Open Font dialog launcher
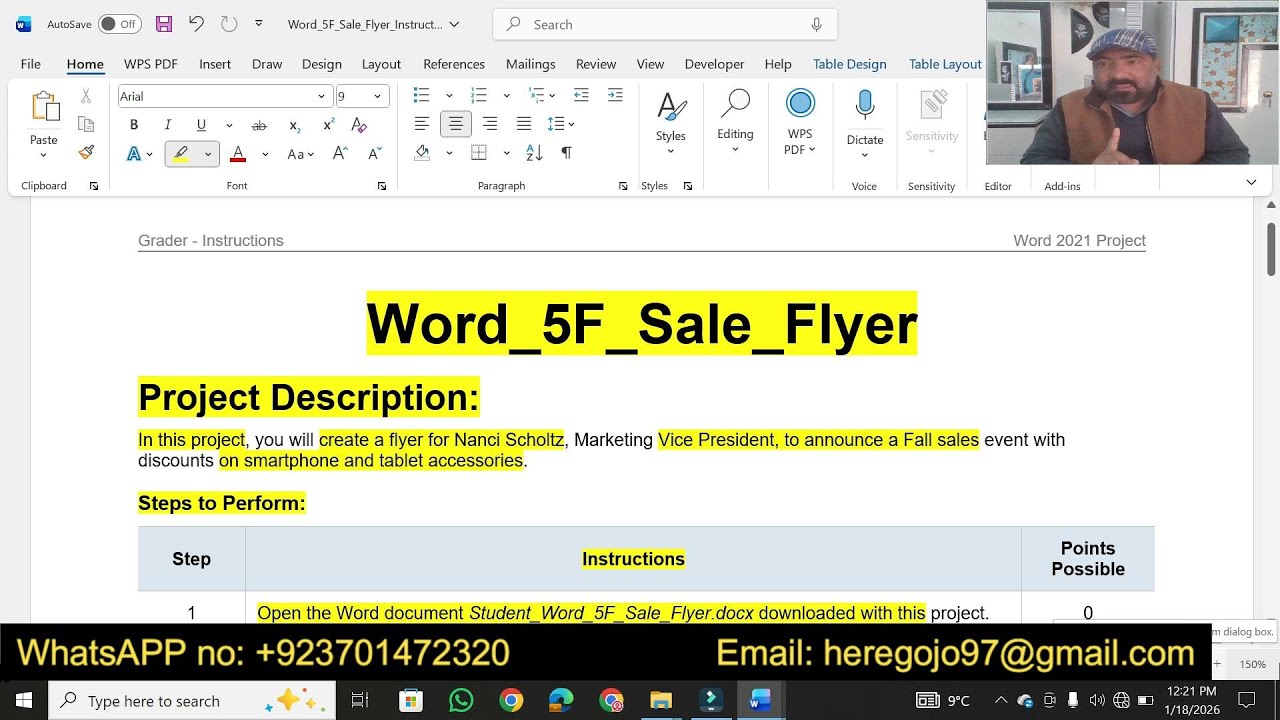Image resolution: width=1280 pixels, height=720 pixels. pos(382,186)
